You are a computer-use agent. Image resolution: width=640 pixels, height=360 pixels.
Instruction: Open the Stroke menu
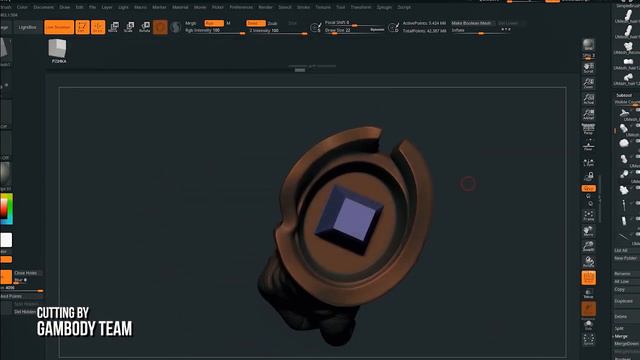tap(303, 7)
